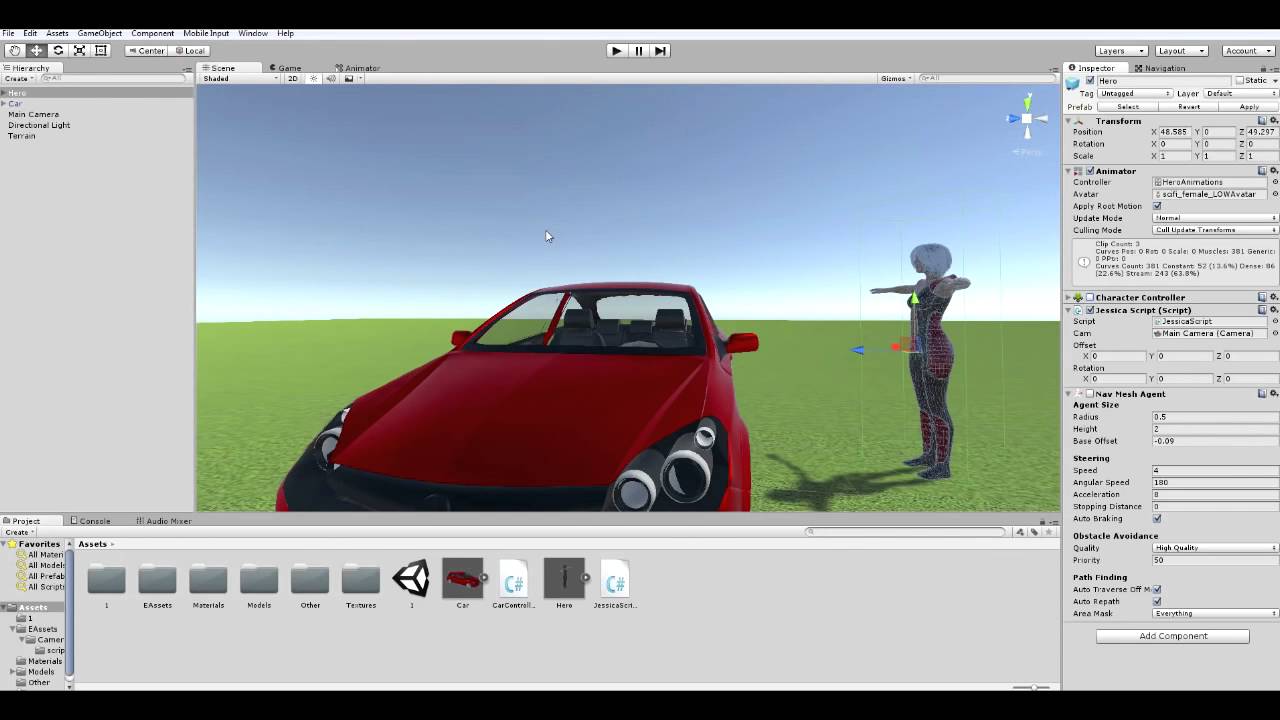This screenshot has height=720, width=1280.
Task: Pick Avatar object via circle selector
Action: click(x=1274, y=194)
